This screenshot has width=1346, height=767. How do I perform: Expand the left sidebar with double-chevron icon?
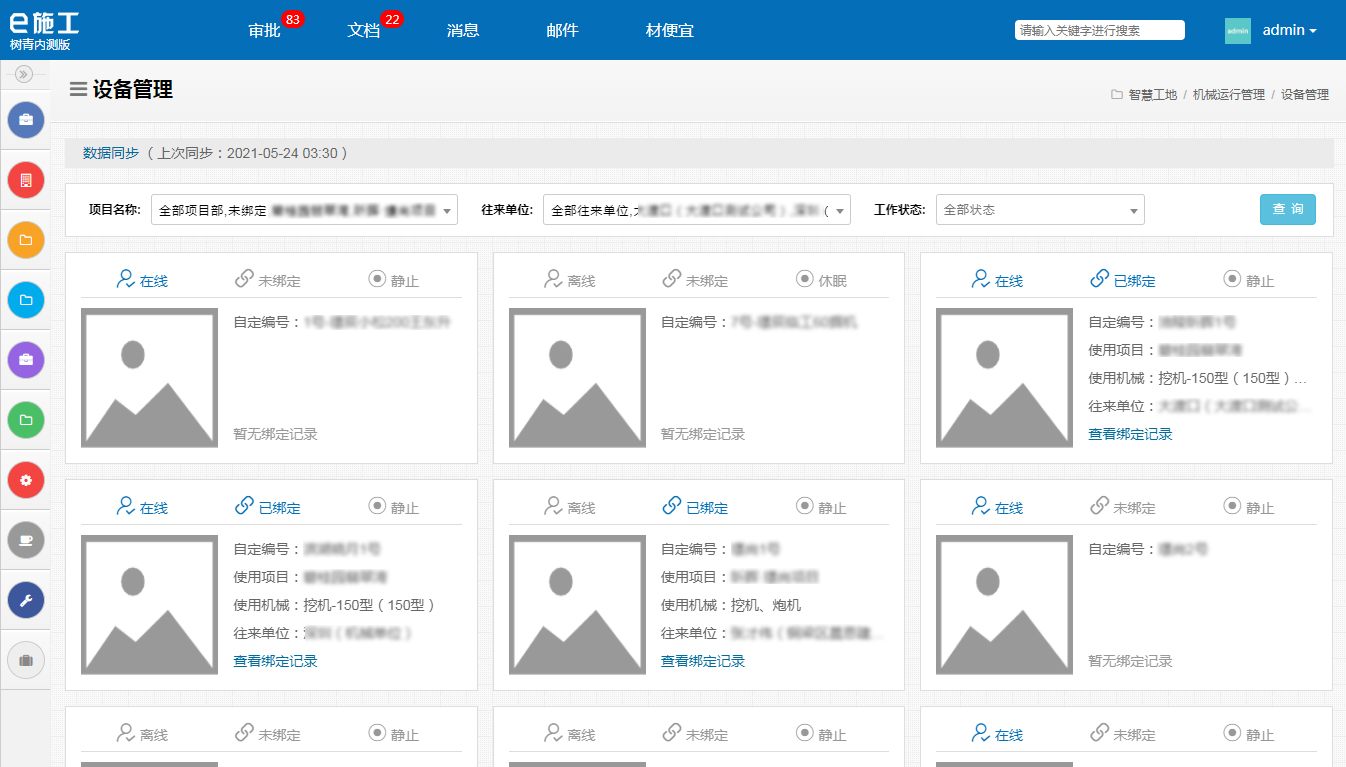[x=25, y=74]
